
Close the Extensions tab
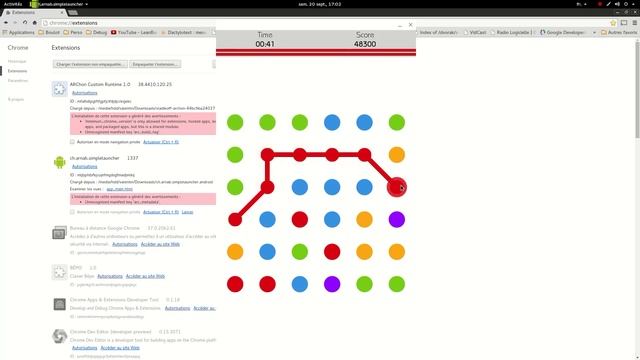click(62, 13)
